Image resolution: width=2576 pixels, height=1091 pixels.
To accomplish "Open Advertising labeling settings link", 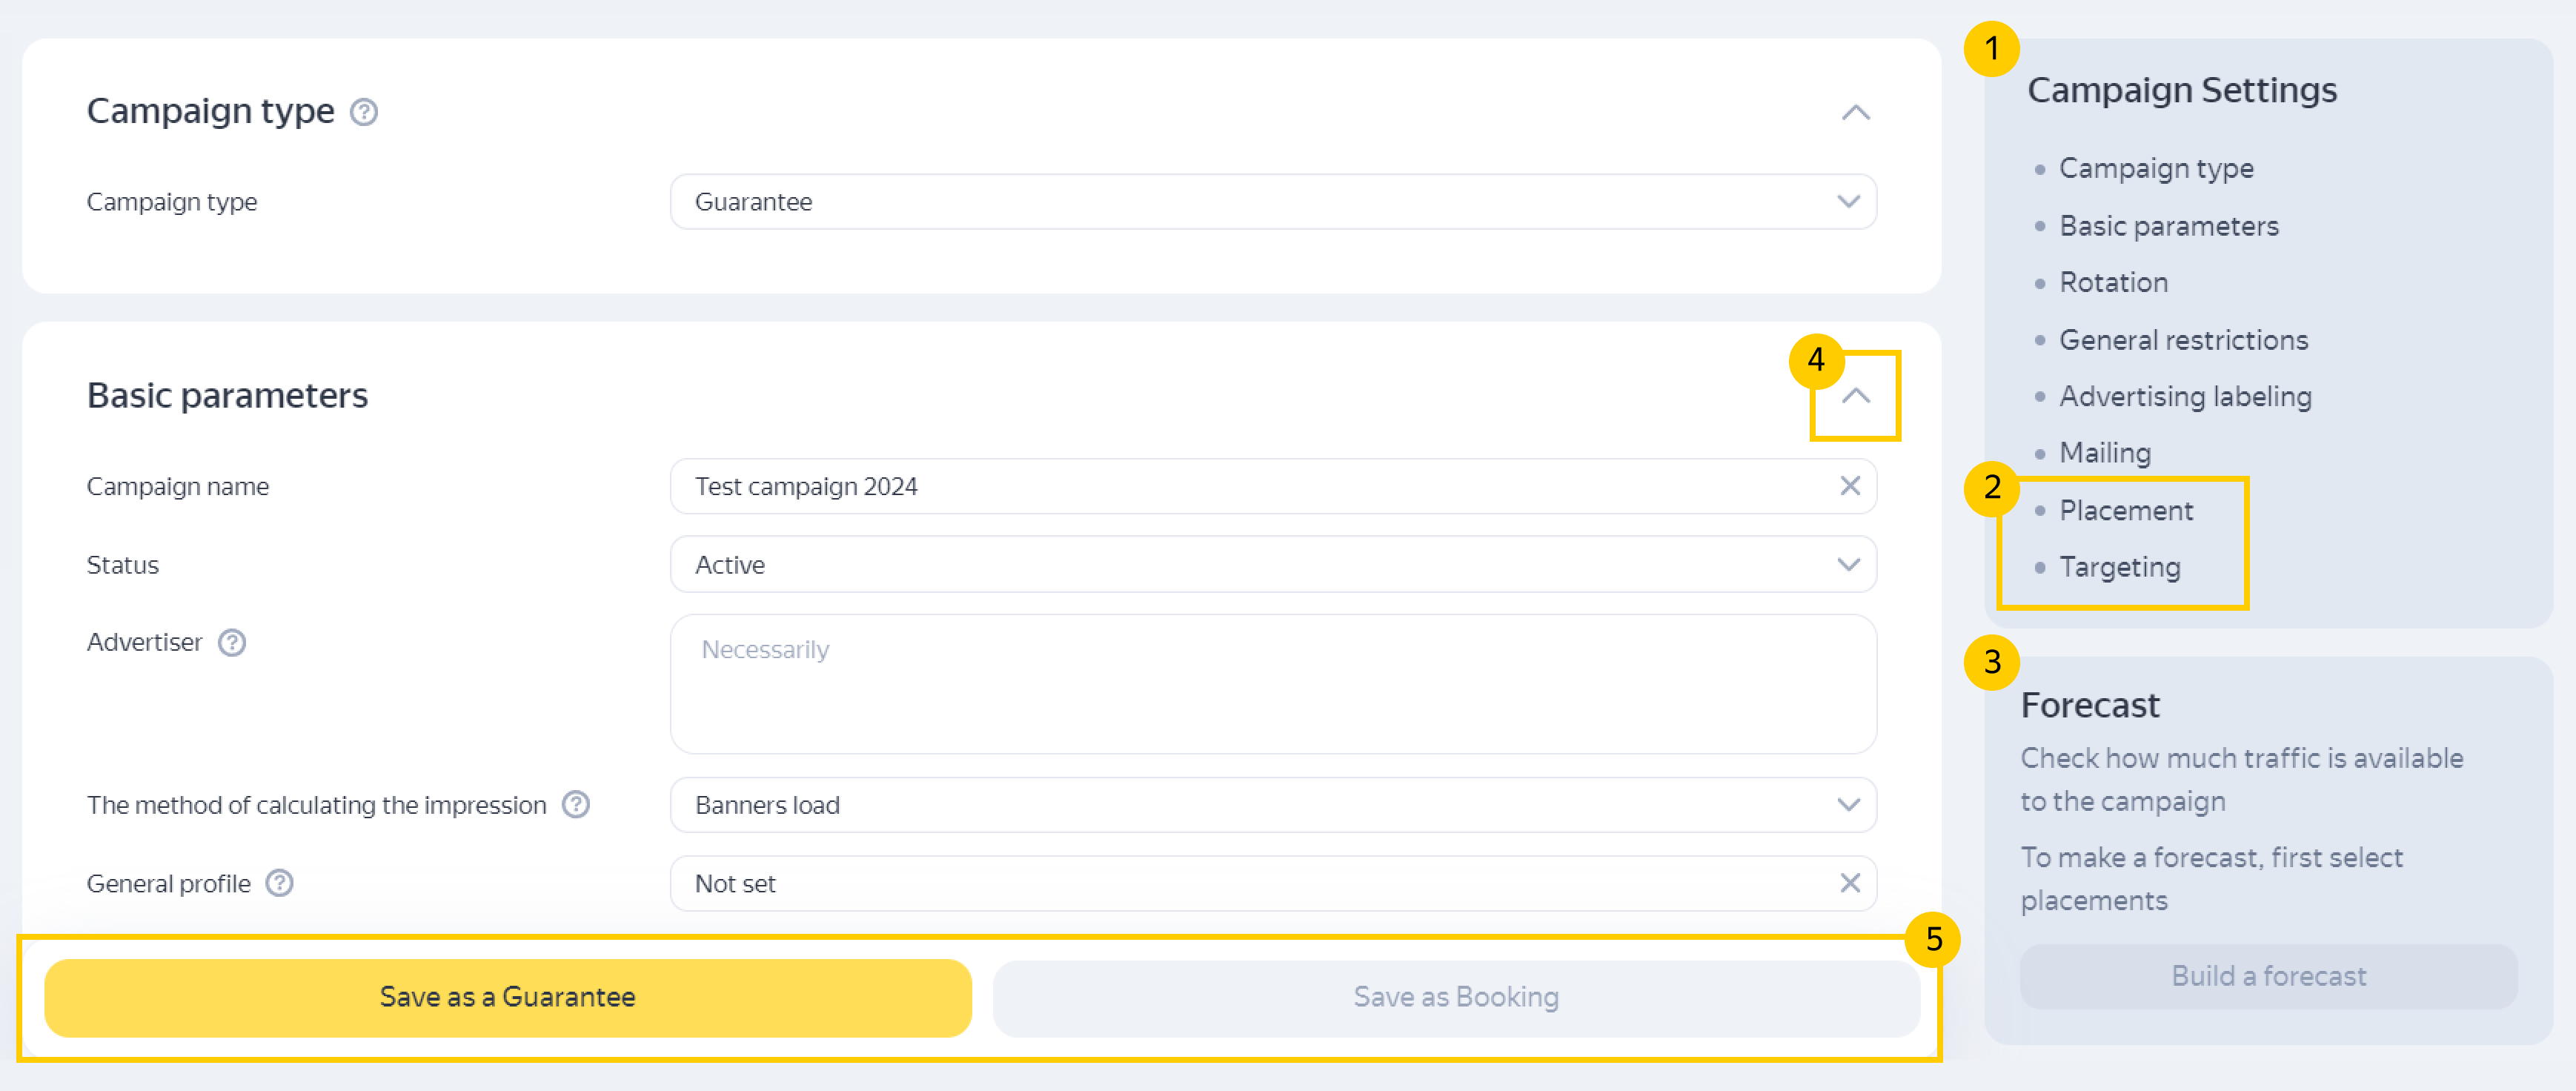I will (2185, 397).
